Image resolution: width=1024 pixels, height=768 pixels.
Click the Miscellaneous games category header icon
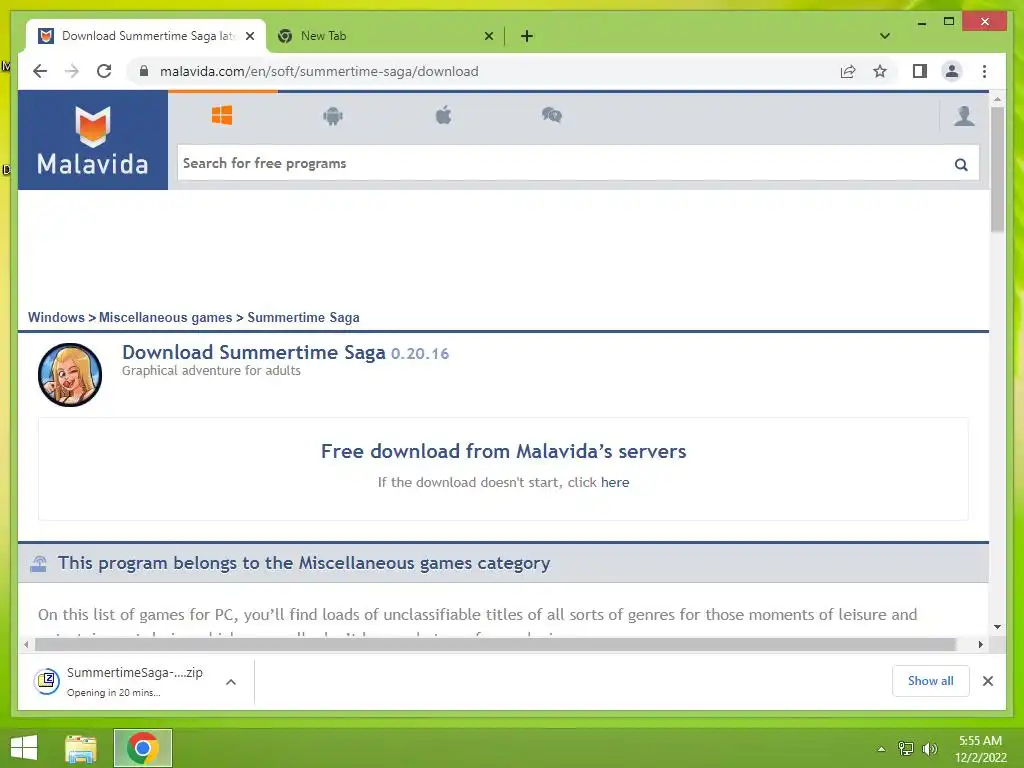point(39,563)
